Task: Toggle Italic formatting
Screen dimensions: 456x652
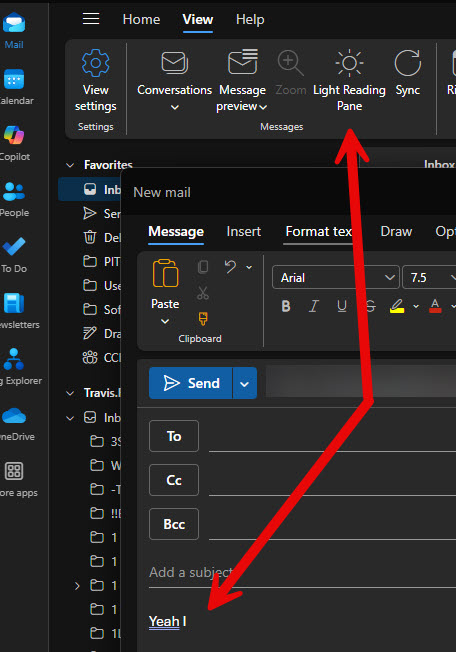Action: [314, 306]
